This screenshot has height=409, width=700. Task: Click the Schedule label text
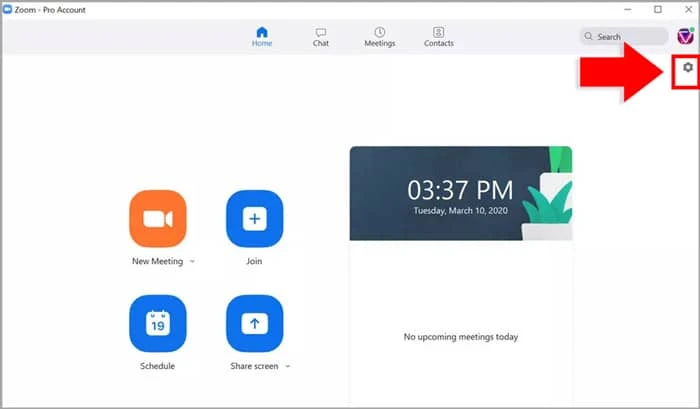coord(157,366)
